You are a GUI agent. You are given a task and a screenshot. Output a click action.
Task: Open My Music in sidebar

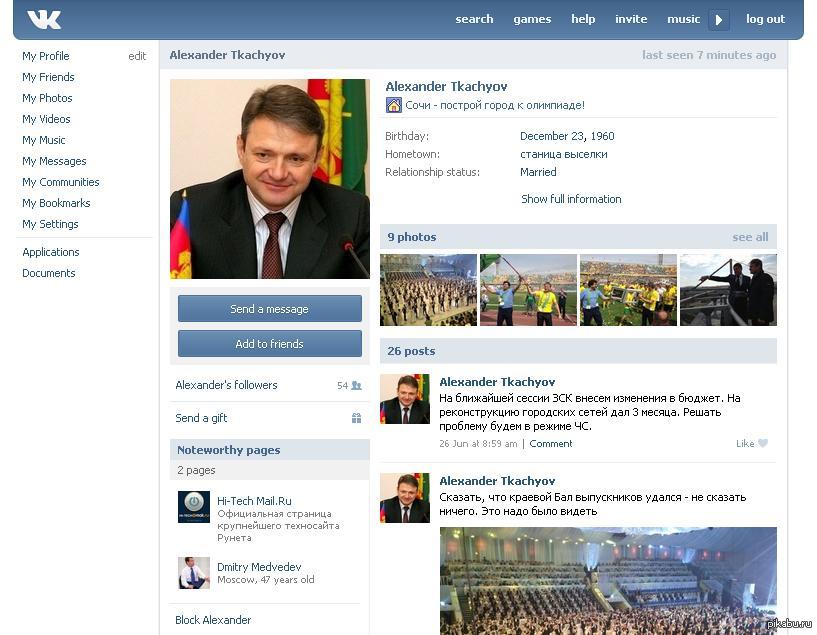click(44, 140)
